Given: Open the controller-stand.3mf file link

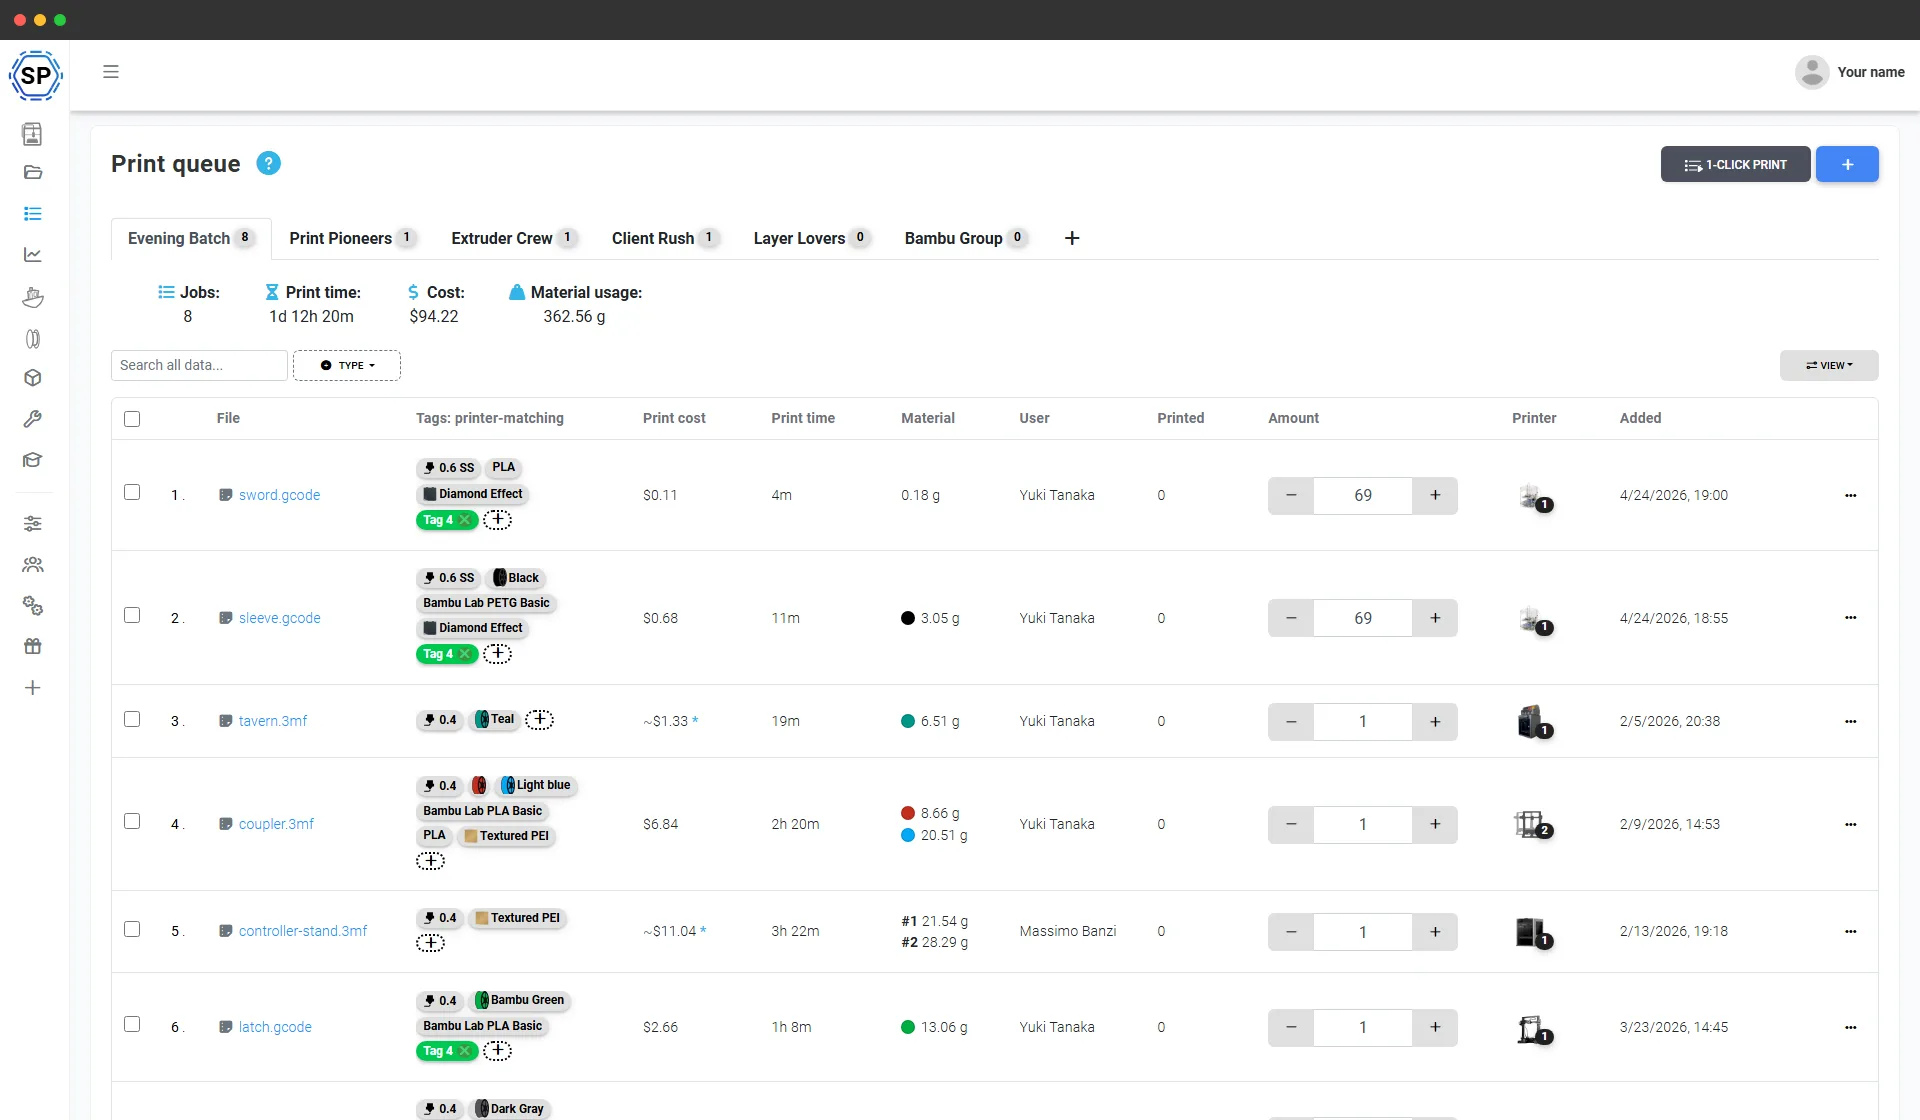Looking at the screenshot, I should pos(303,931).
